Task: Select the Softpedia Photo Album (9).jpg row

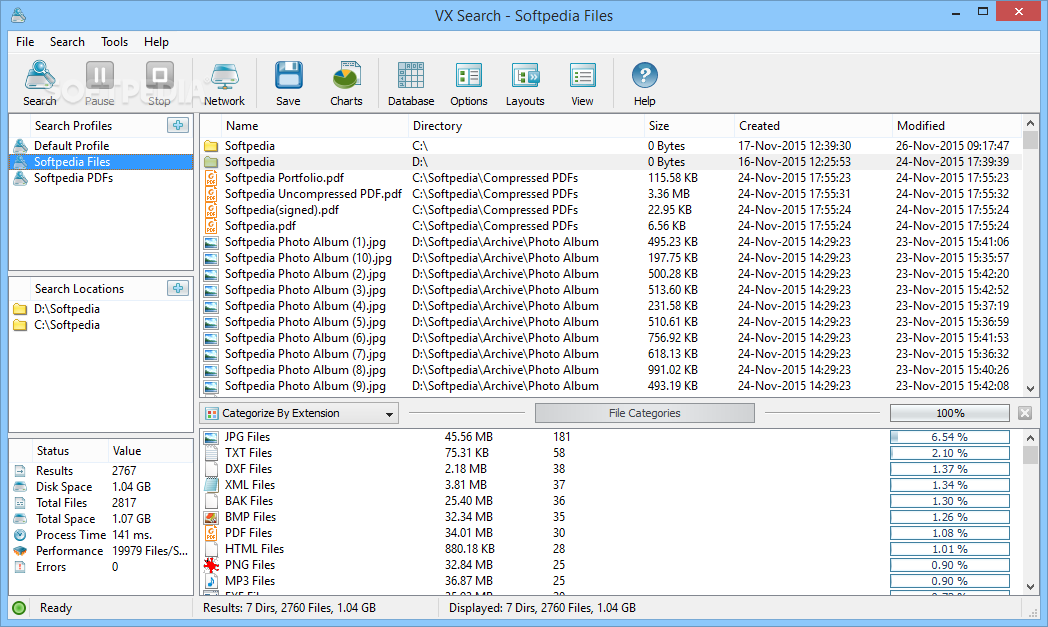Action: point(612,386)
